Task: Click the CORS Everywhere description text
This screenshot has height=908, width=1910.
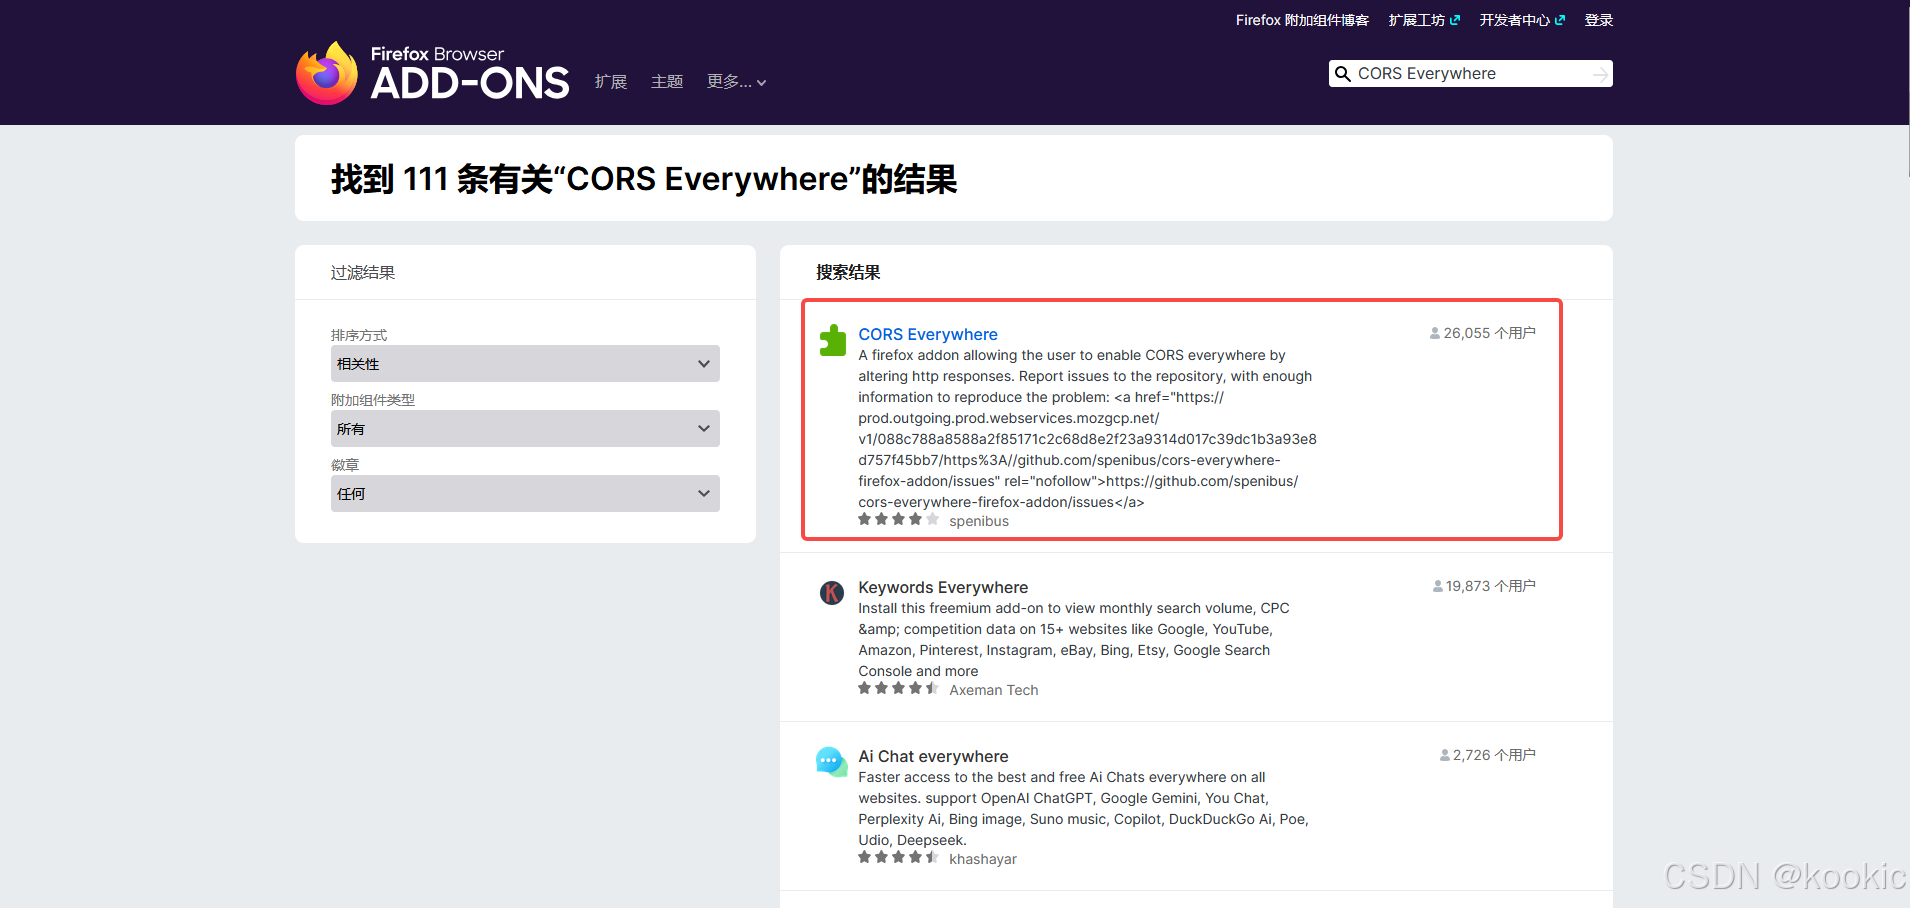Action: (x=1087, y=429)
